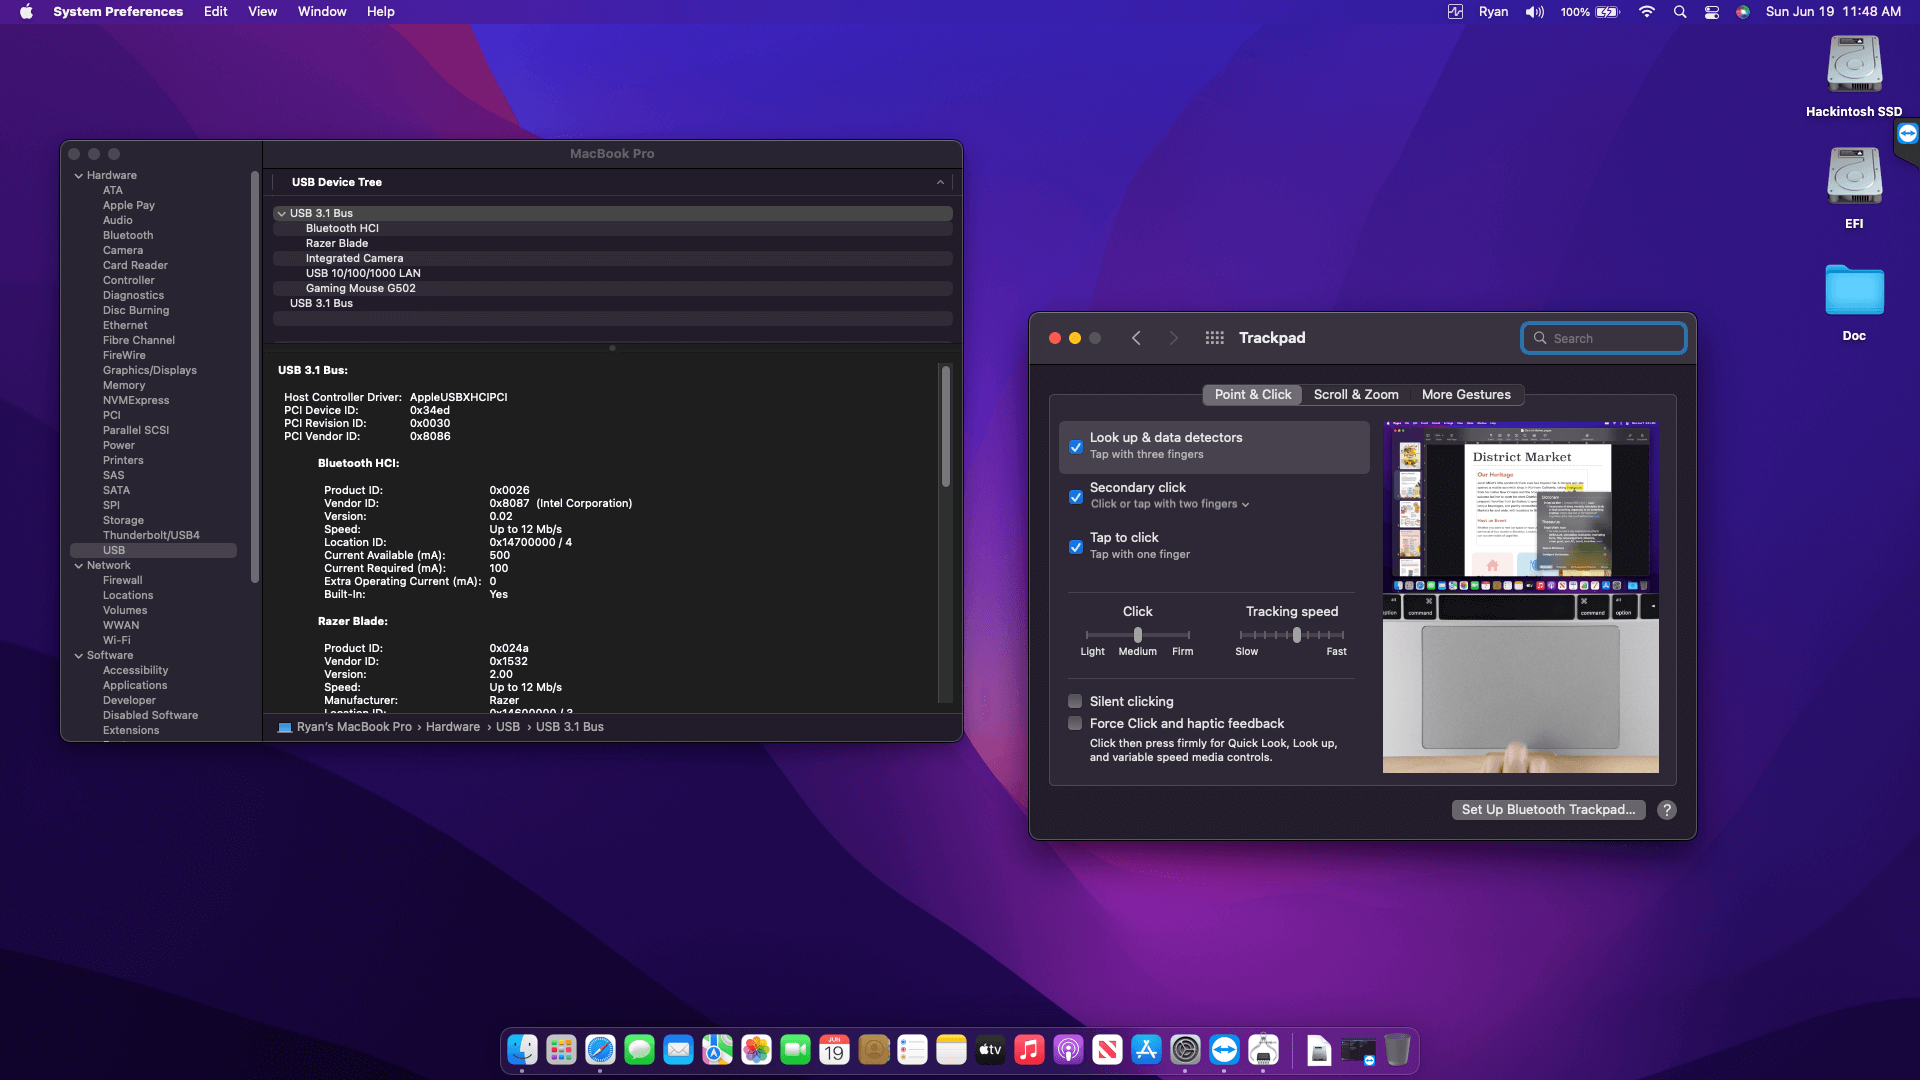Open Finder from the Dock

(522, 1049)
